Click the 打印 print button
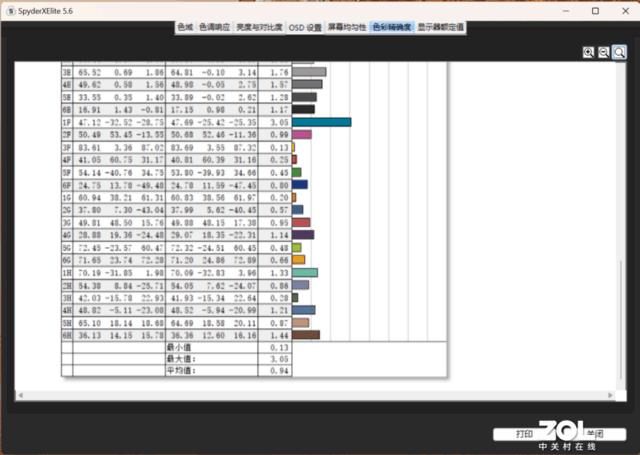640x455 pixels. click(524, 434)
